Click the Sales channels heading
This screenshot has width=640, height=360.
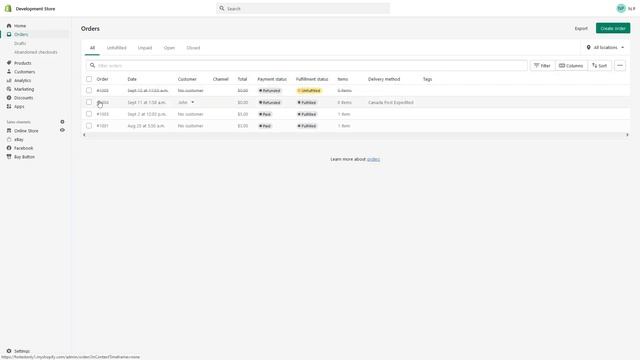18,122
